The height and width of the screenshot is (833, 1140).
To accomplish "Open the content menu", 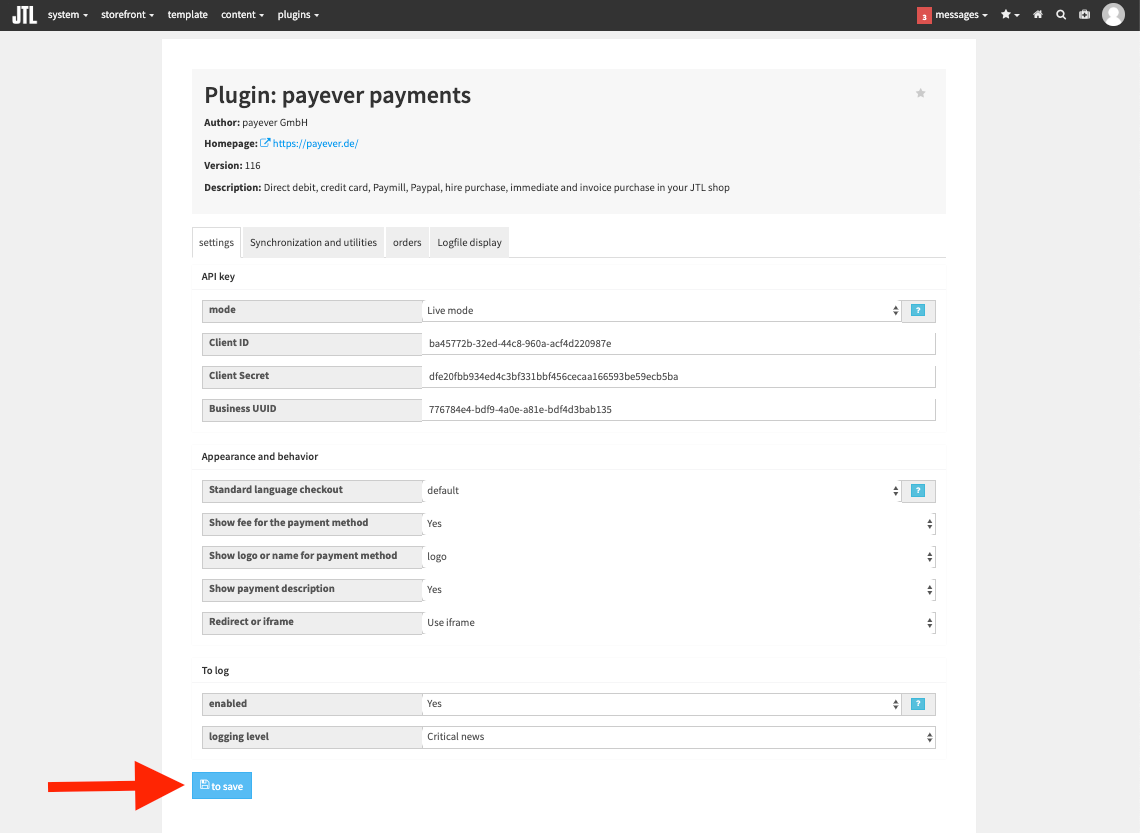I will tap(242, 15).
